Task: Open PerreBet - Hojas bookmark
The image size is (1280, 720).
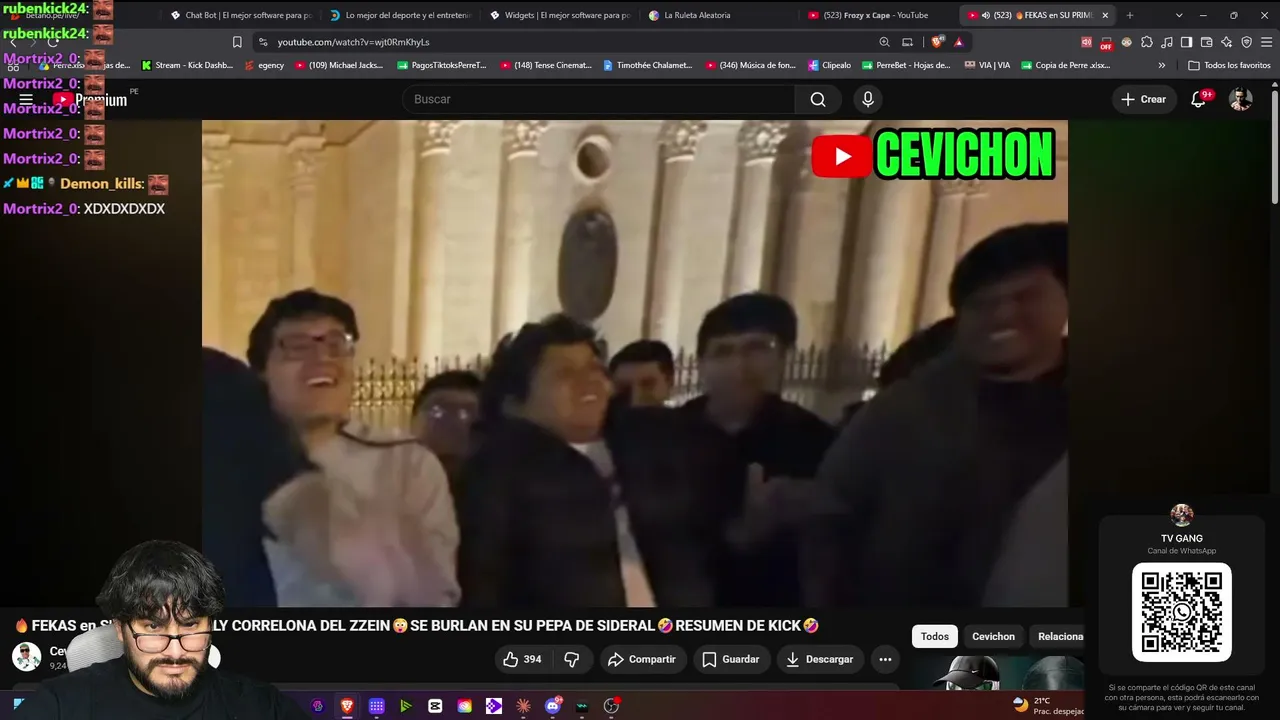Action: click(905, 65)
